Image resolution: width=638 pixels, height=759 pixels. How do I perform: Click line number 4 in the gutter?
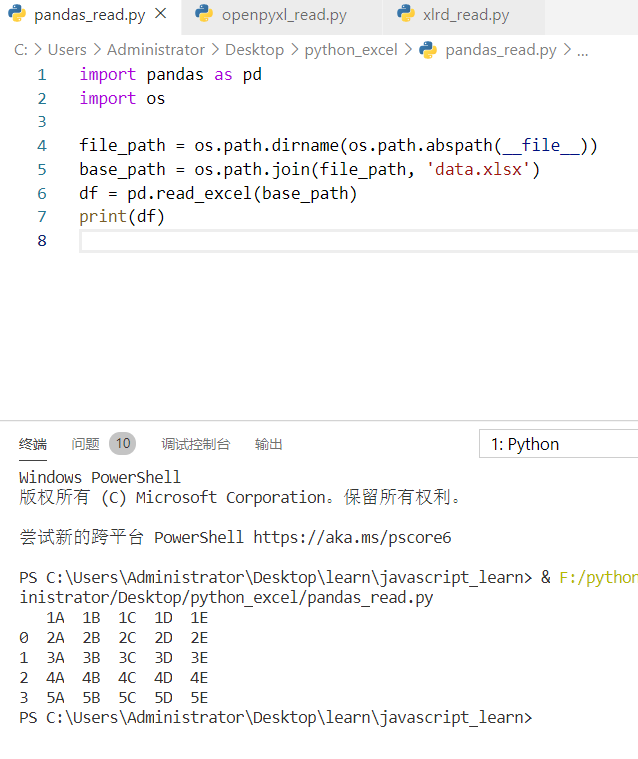42,146
